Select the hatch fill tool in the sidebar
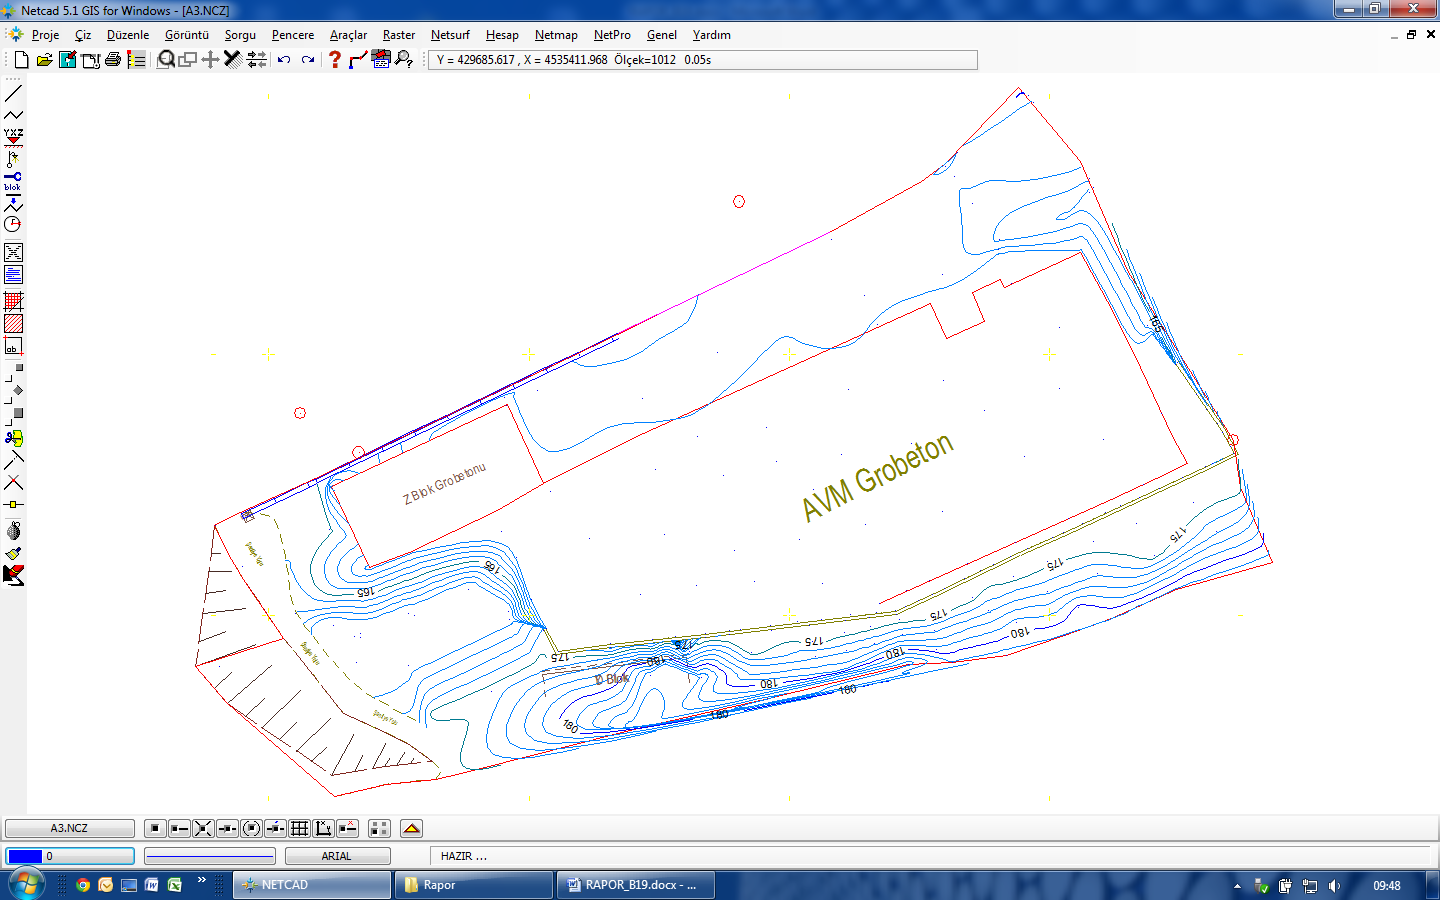The image size is (1440, 900). click(x=13, y=324)
